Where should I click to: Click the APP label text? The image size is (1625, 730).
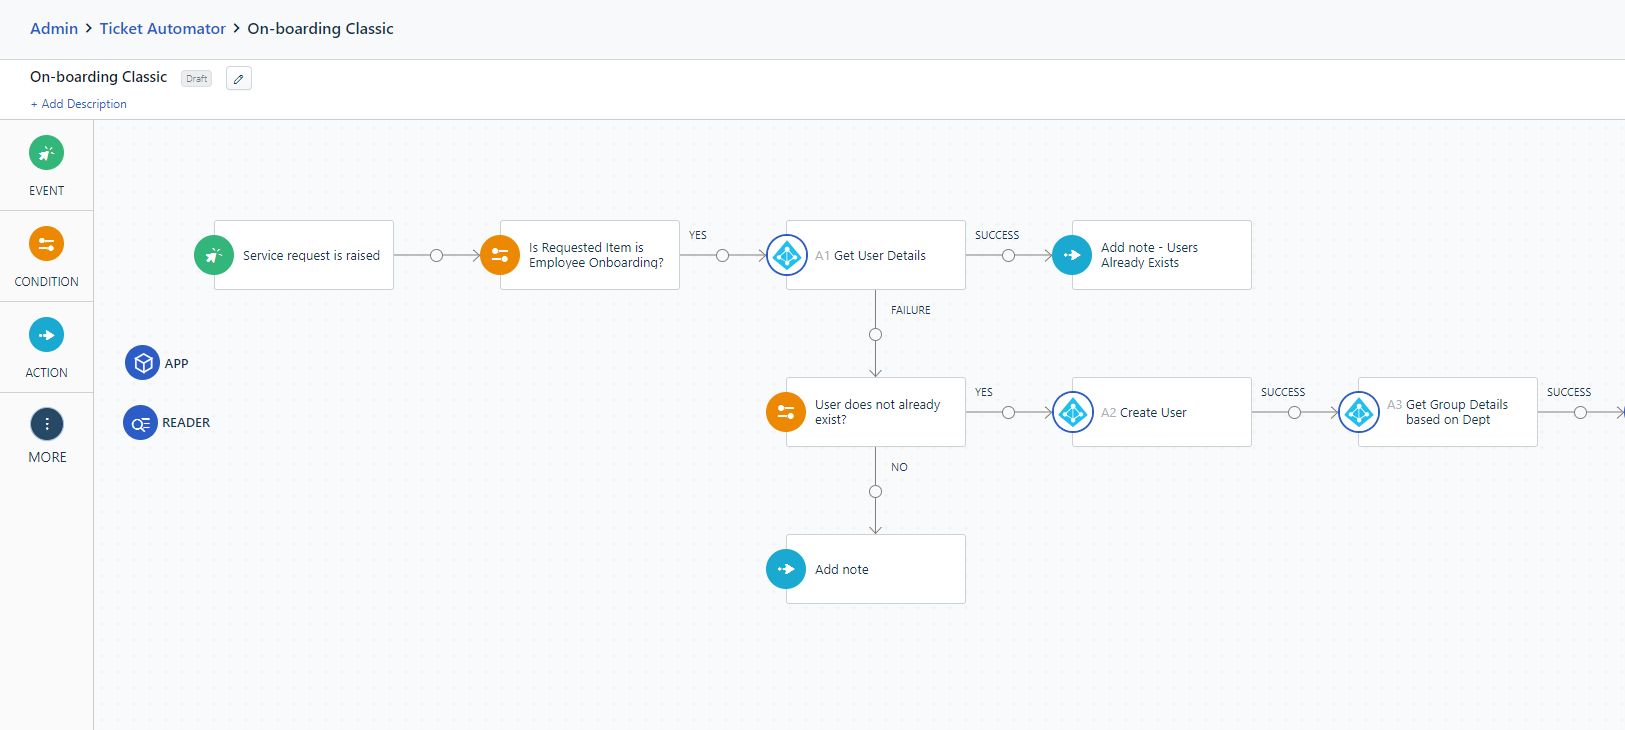click(x=177, y=364)
